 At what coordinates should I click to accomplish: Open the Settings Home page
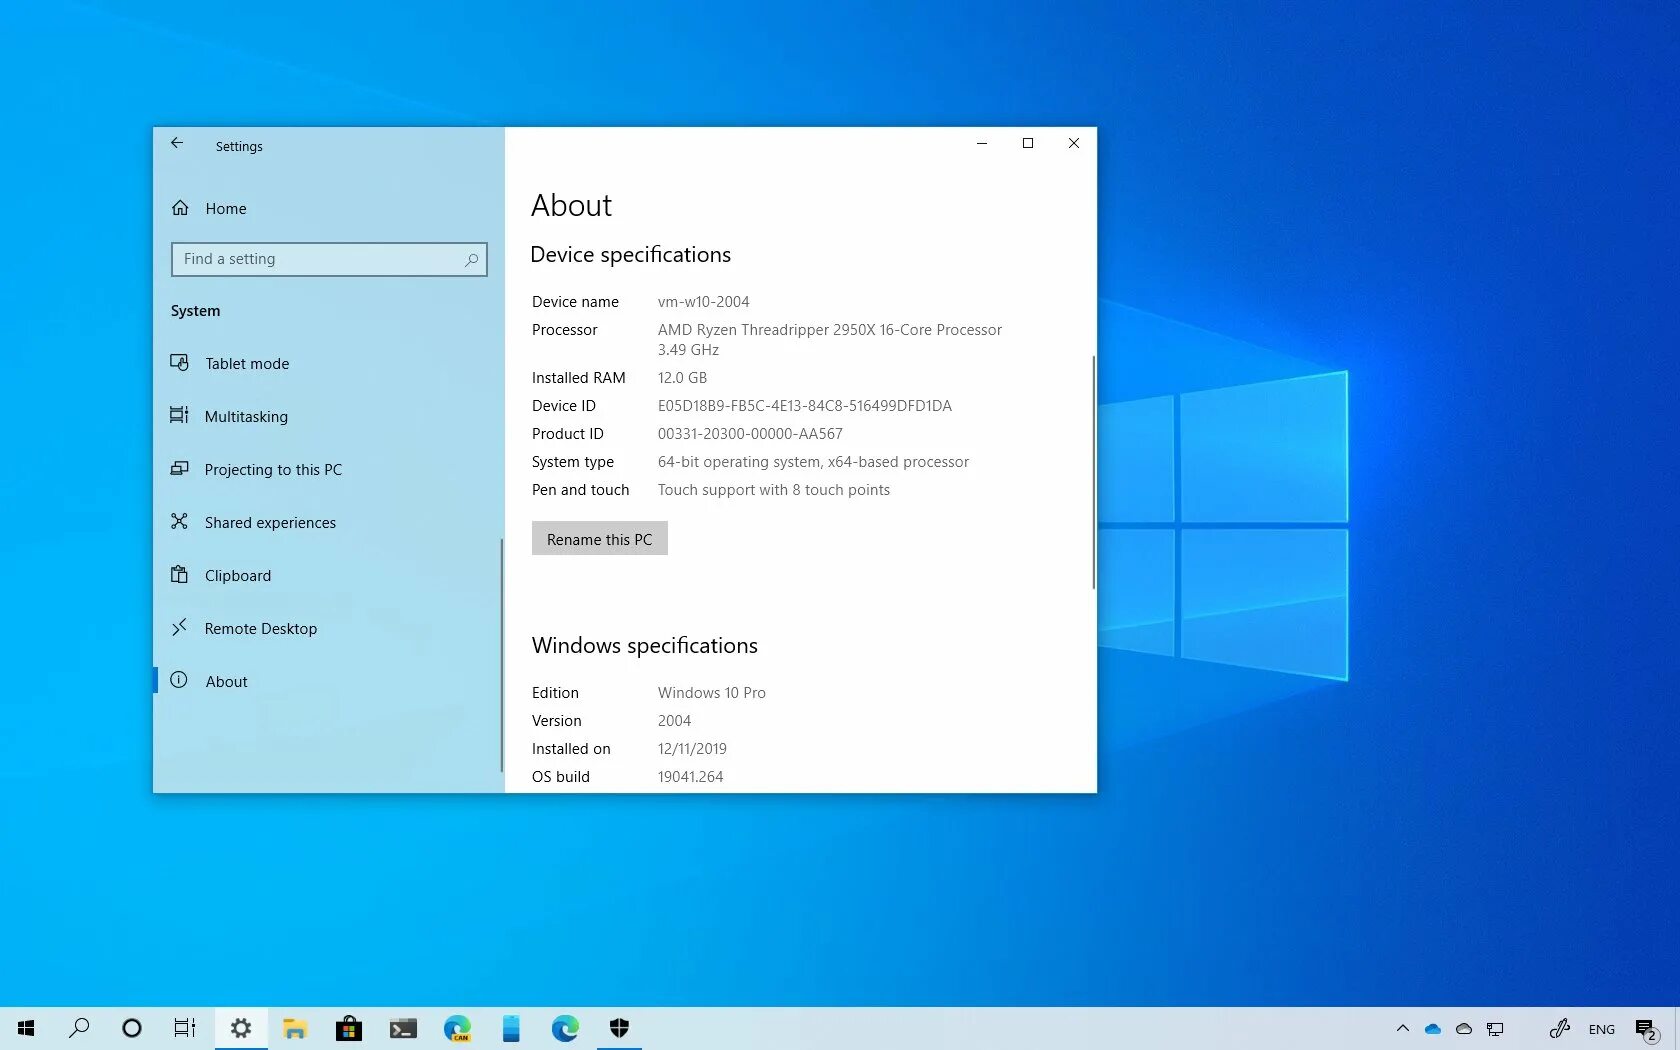click(225, 208)
